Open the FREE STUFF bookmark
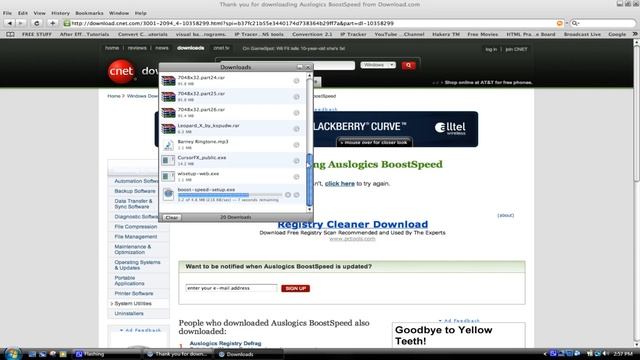Screen dimensions: 640x360 click(37, 34)
